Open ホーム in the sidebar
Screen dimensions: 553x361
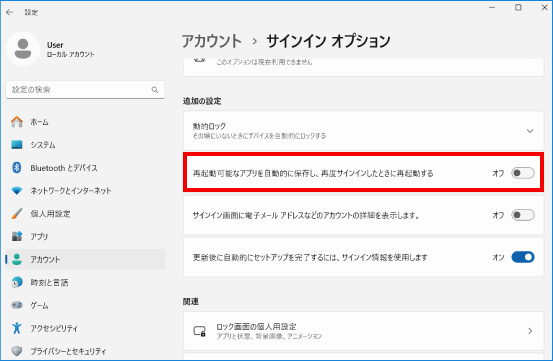85,122
